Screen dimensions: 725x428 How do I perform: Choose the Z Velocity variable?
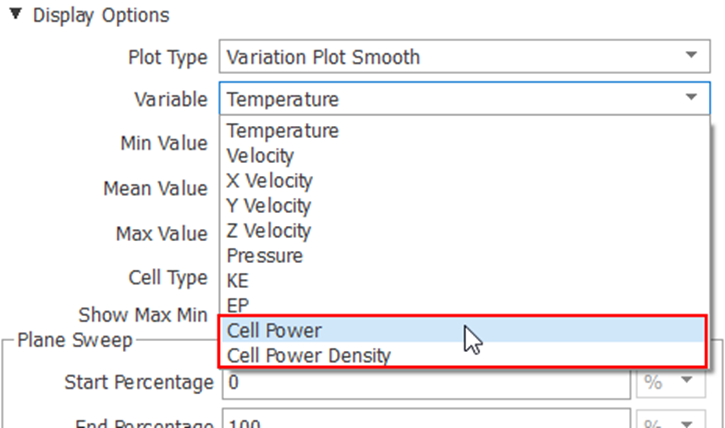coord(269,231)
